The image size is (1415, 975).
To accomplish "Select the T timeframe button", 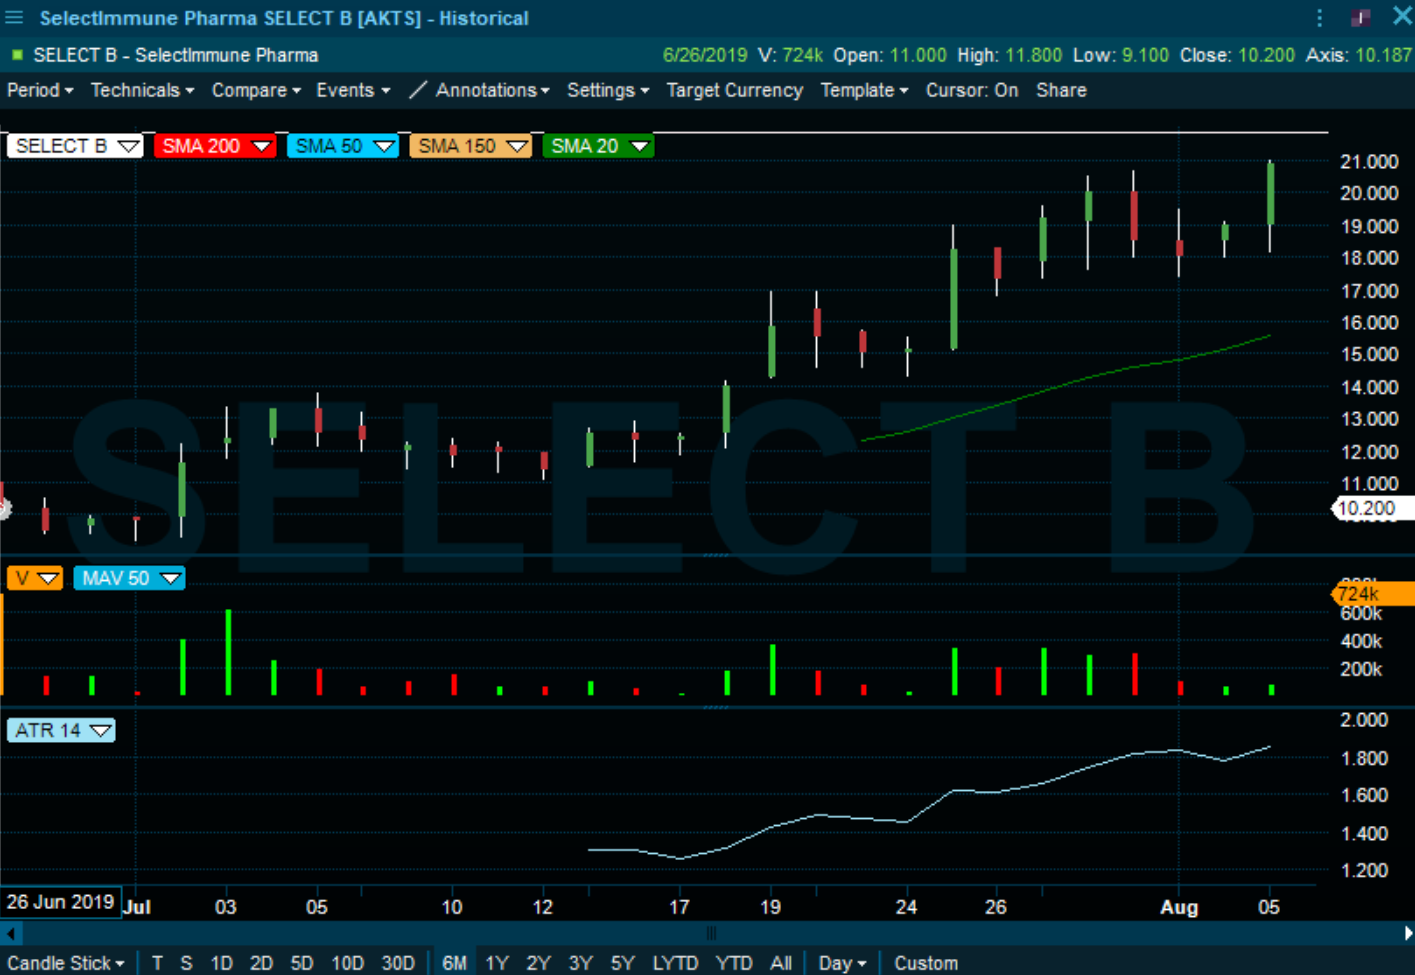I will (157, 963).
